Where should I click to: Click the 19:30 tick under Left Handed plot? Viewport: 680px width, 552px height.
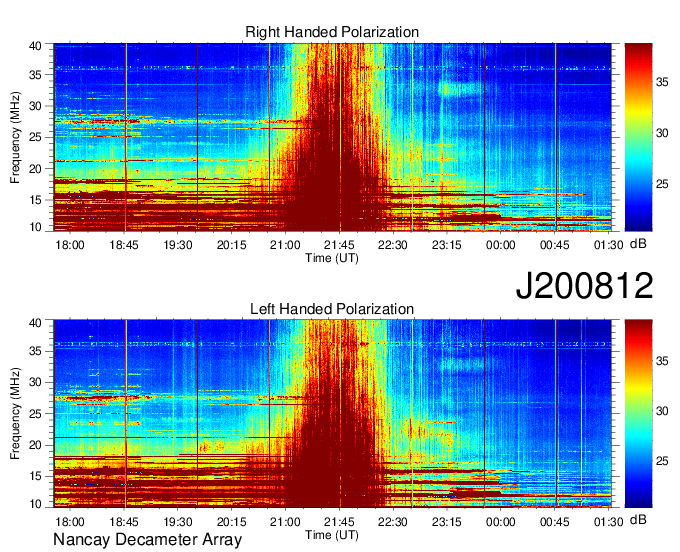(178, 522)
